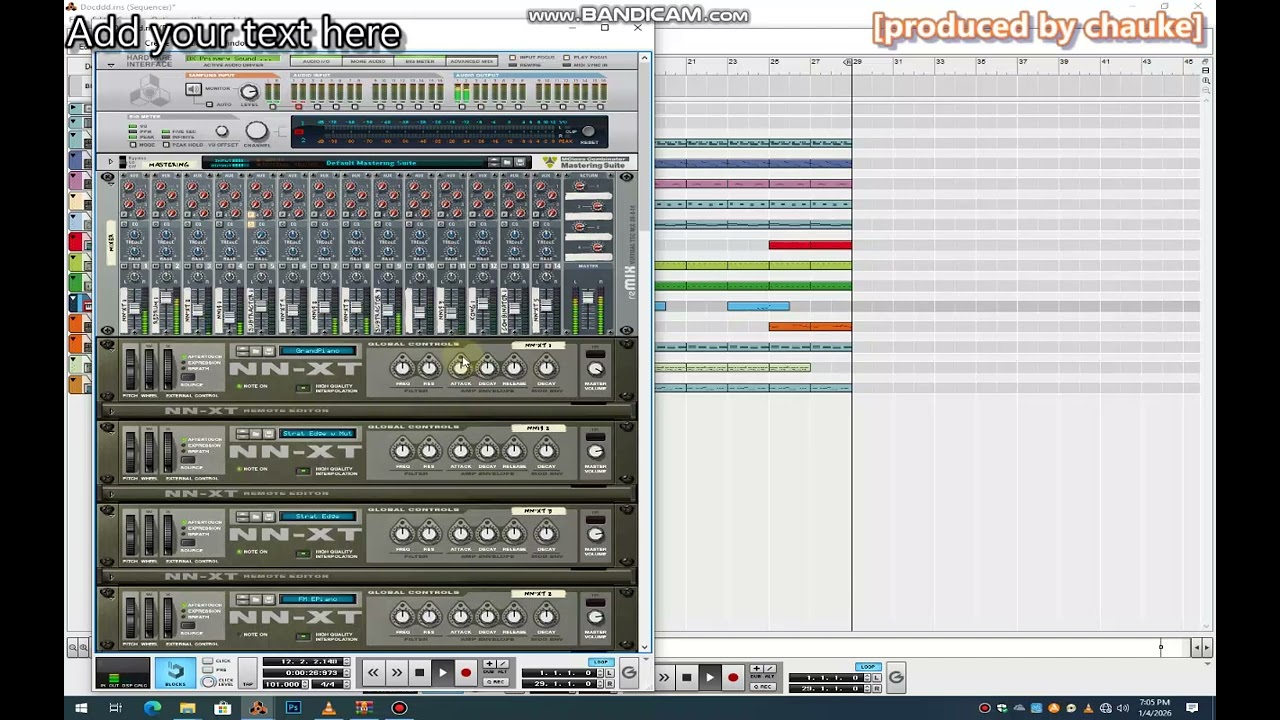Click the VU Offset knob
The height and width of the screenshot is (720, 1280).
coord(222,131)
